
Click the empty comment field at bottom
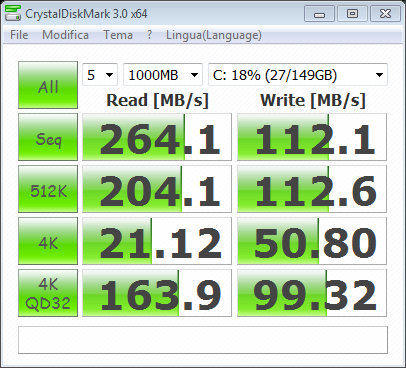tap(203, 340)
